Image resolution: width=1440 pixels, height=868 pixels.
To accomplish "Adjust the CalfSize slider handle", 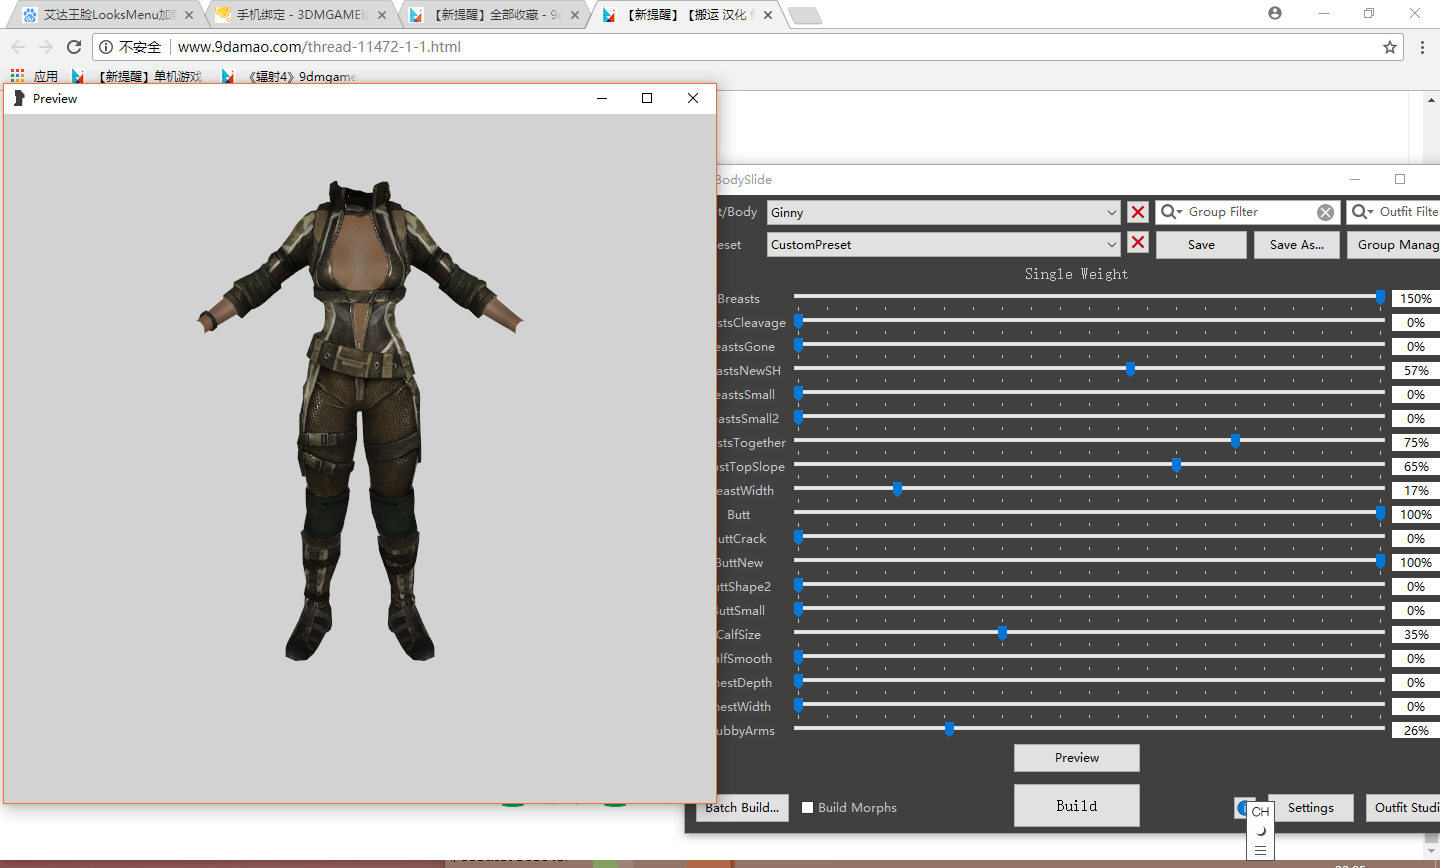I will [1002, 633].
